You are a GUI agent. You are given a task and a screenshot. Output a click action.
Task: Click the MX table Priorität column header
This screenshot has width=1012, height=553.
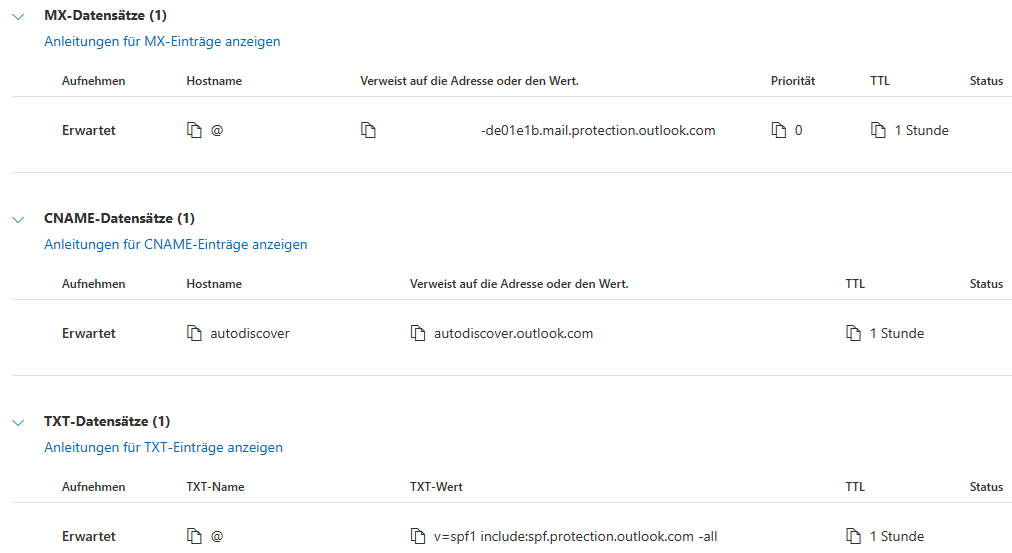pyautogui.click(x=792, y=81)
